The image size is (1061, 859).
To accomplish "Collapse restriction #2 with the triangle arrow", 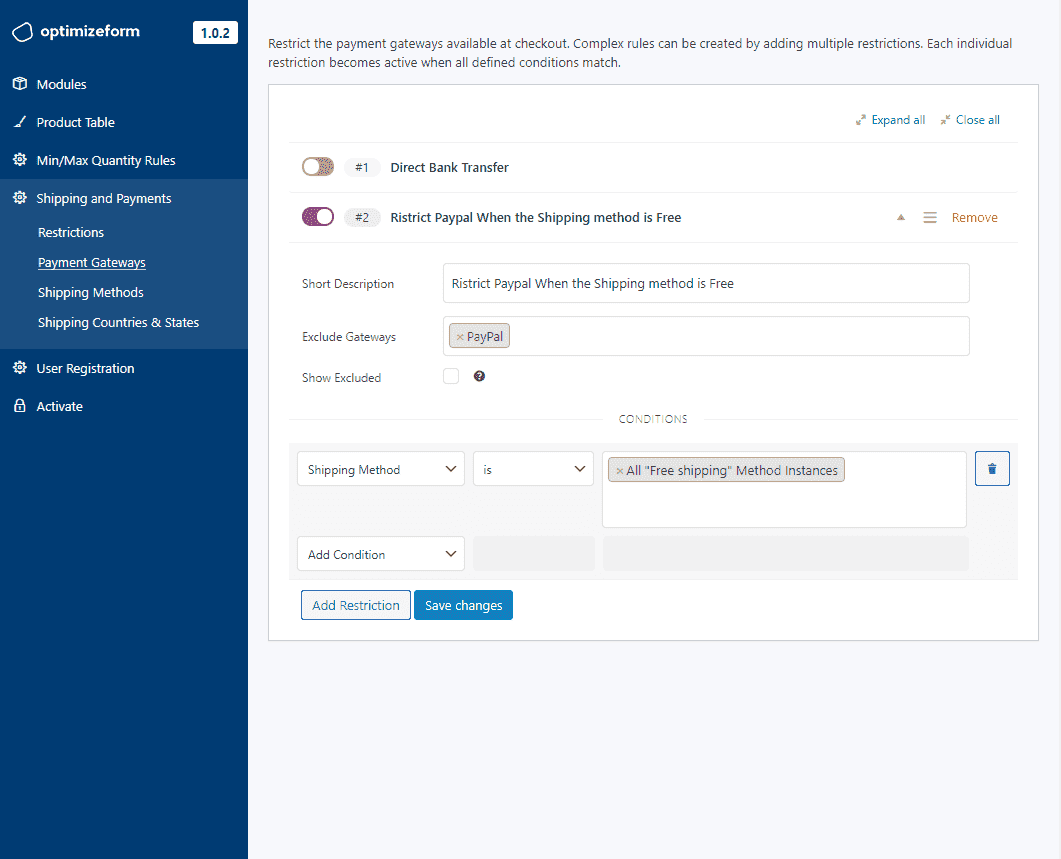I will (901, 217).
